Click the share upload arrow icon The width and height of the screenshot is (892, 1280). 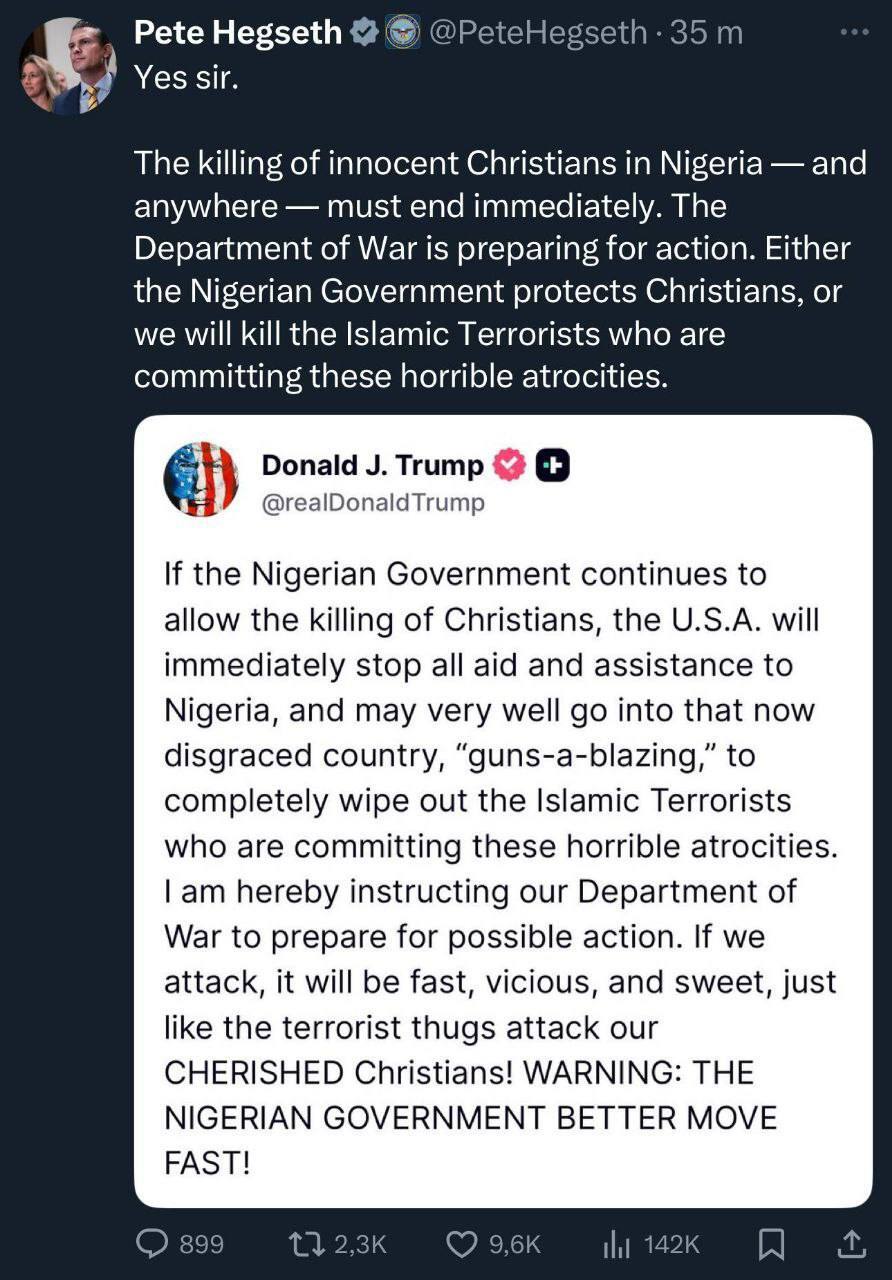(x=850, y=1243)
